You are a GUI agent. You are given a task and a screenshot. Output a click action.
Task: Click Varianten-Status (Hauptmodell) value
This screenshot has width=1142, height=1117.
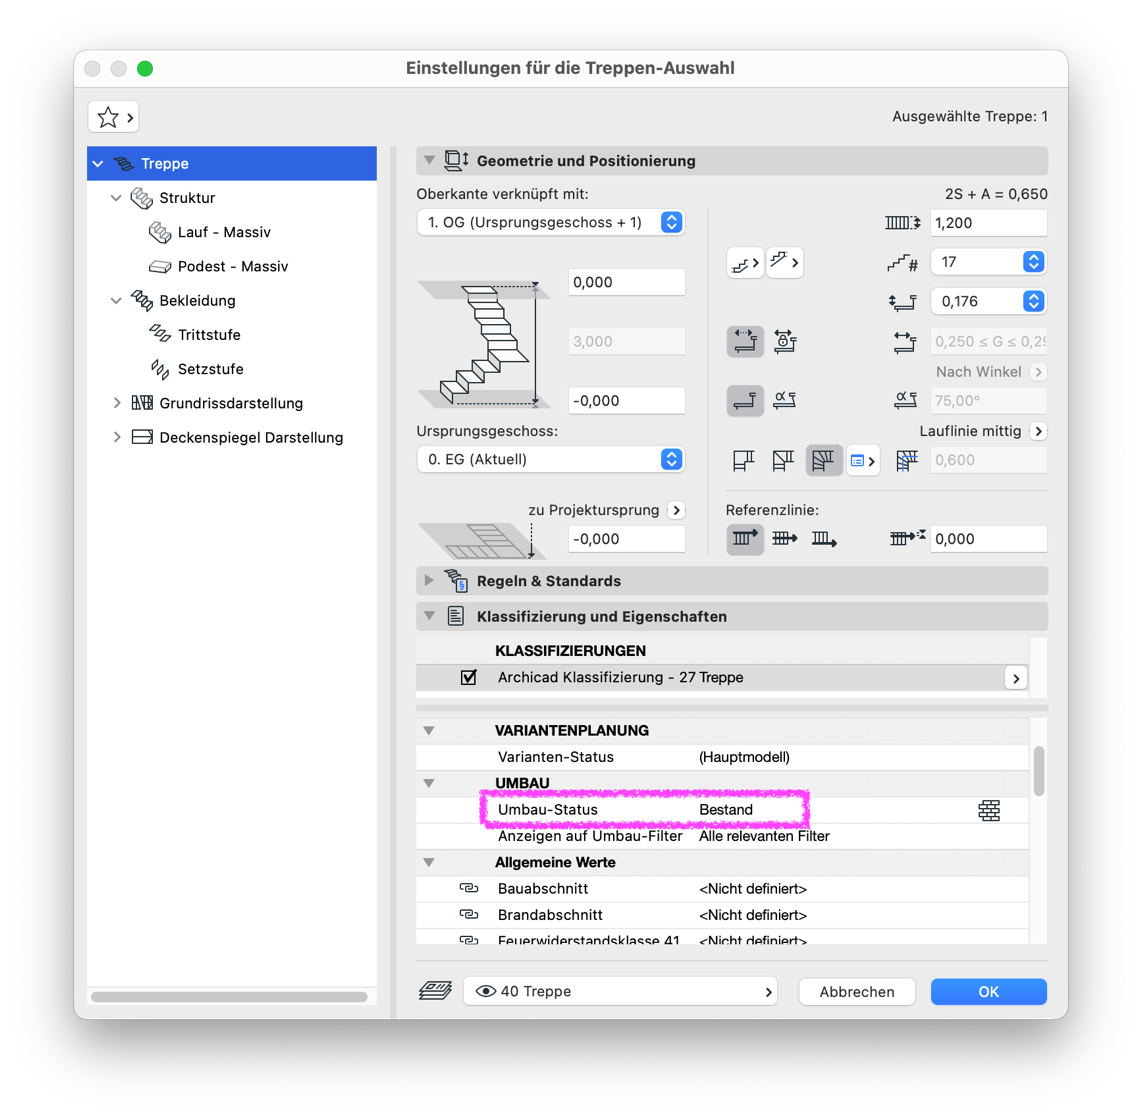[744, 757]
